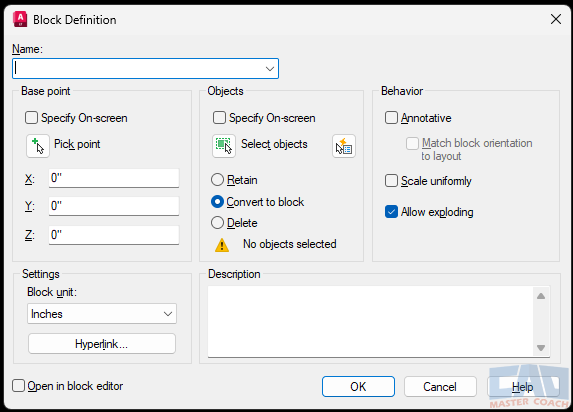This screenshot has height=412, width=573.
Task: Click the Select objects icon button
Action: click(x=224, y=146)
